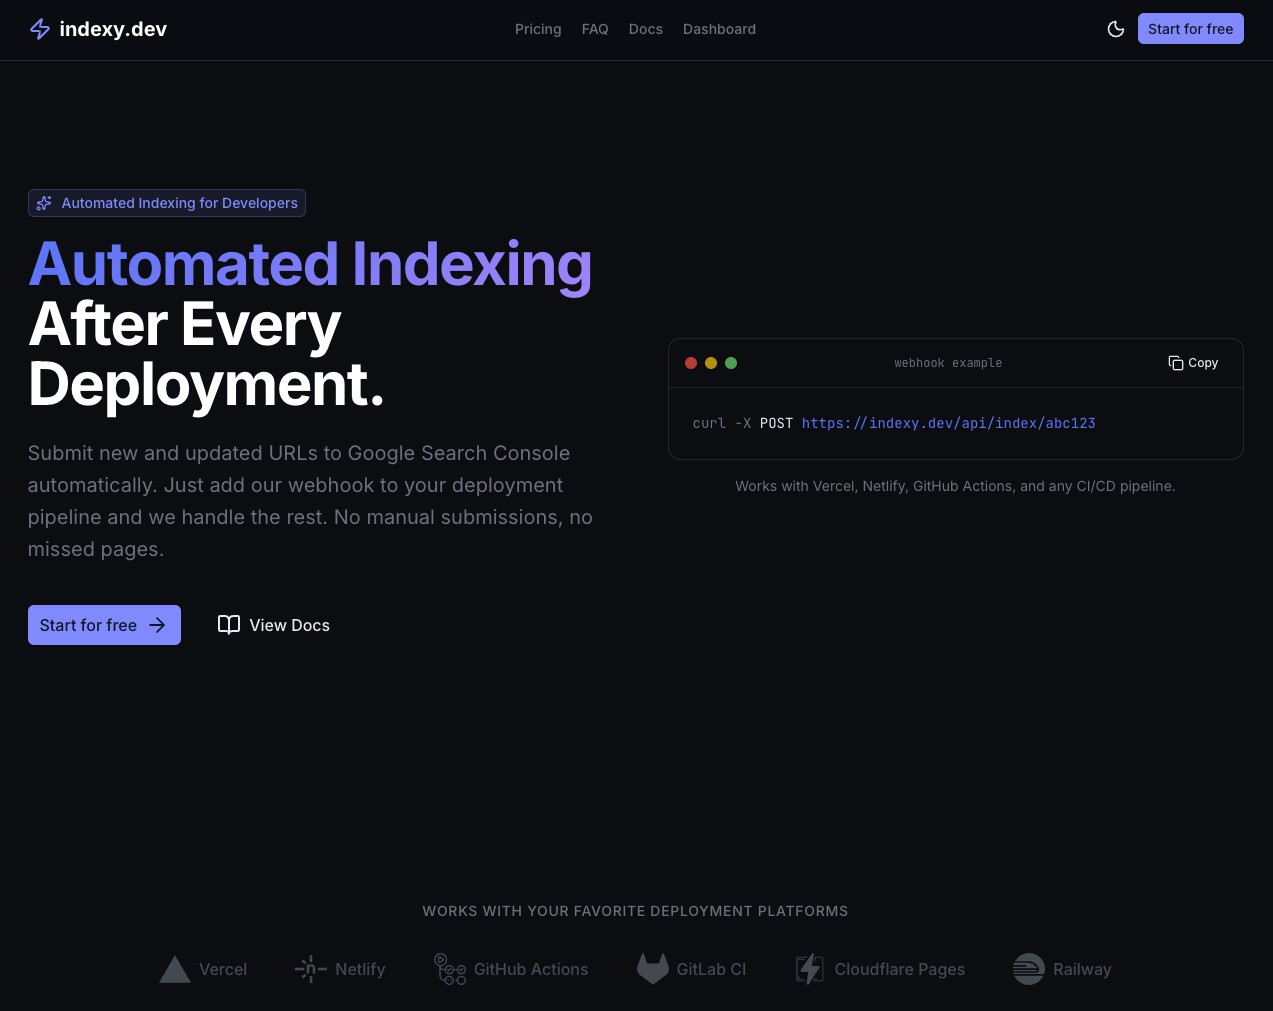Click the copy icon in the webhook window
This screenshot has height=1011, width=1273.
pos(1174,363)
